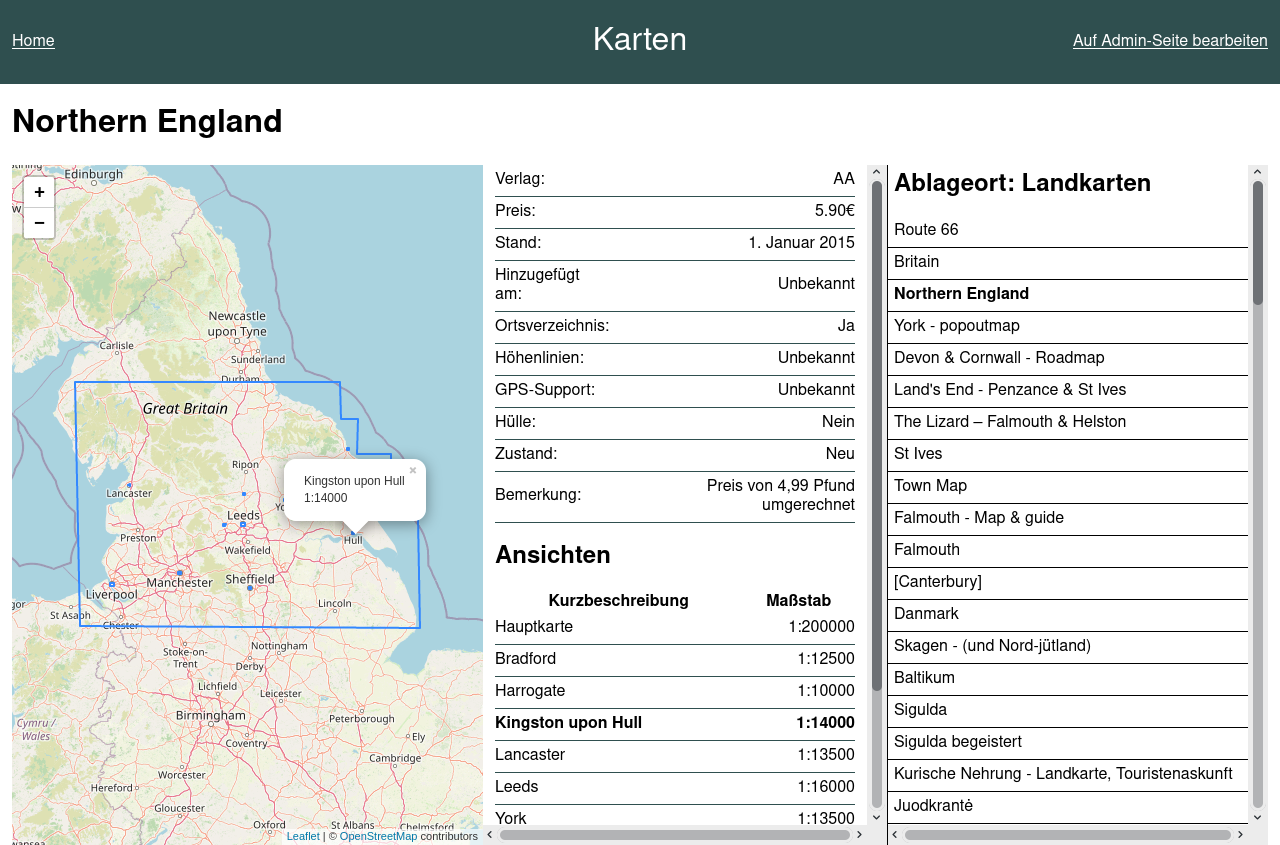This screenshot has width=1280, height=845.
Task: Open the Home page
Action: [33, 40]
